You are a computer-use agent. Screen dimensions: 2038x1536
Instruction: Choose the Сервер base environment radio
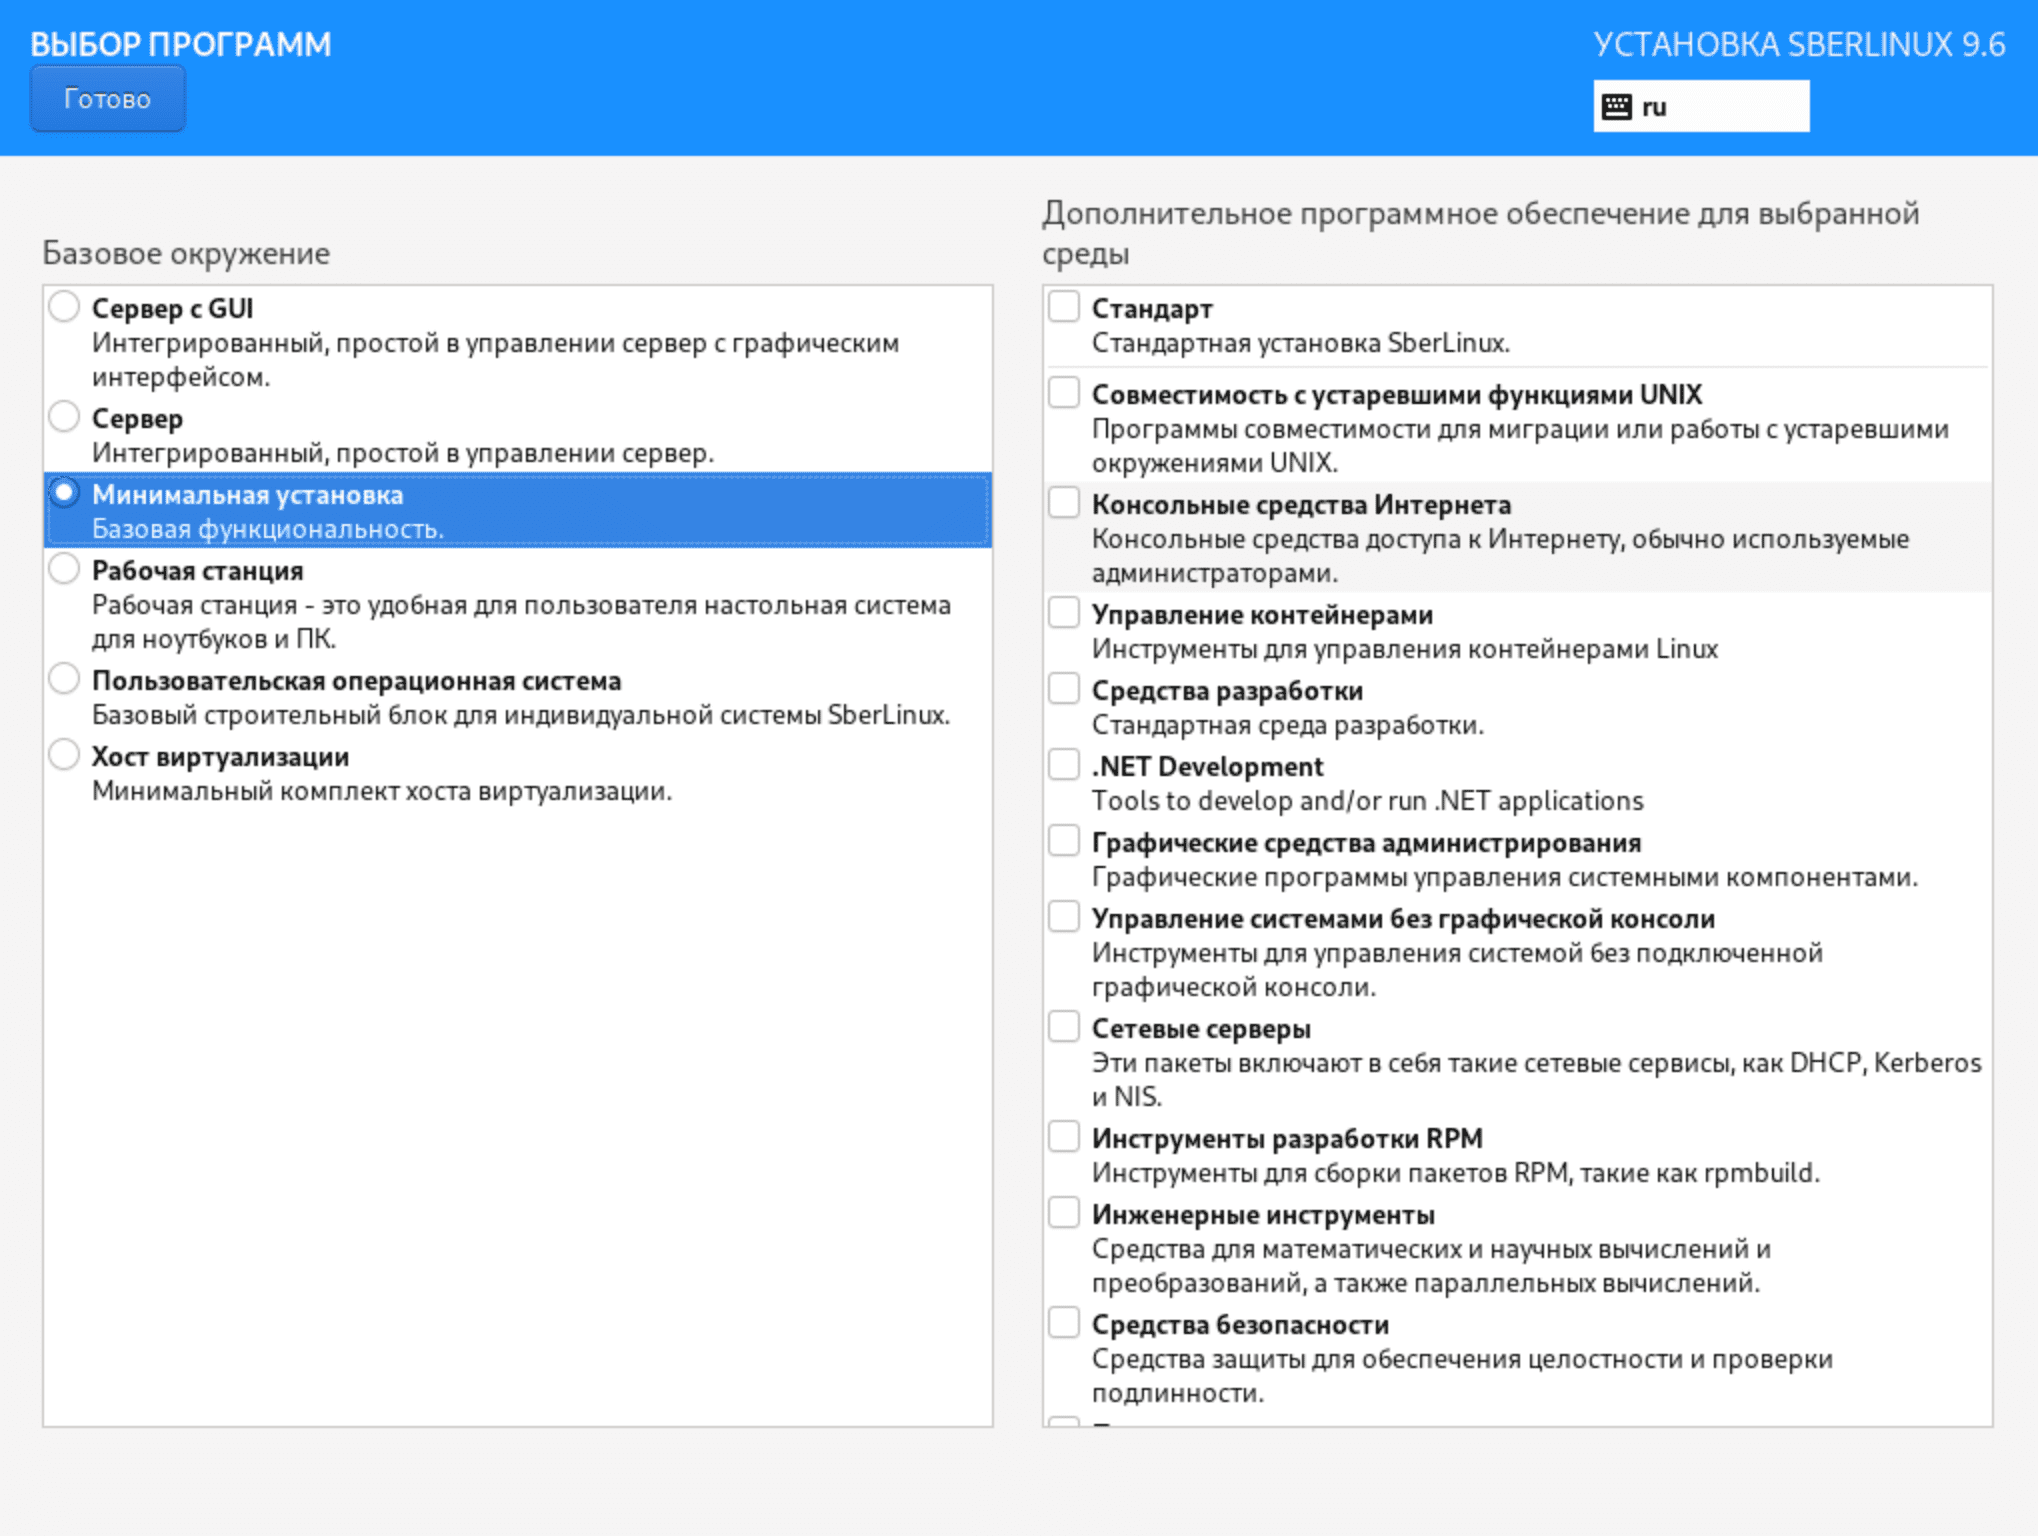[64, 417]
